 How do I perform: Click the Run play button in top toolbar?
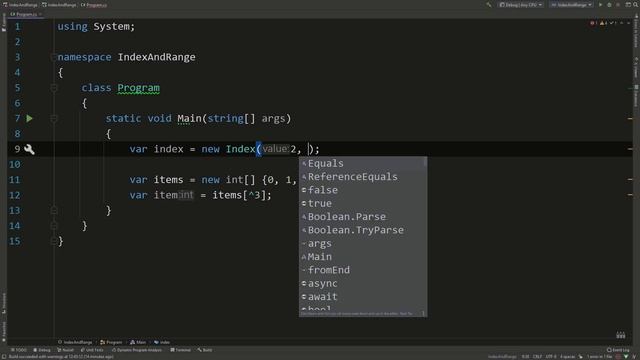click(600, 5)
